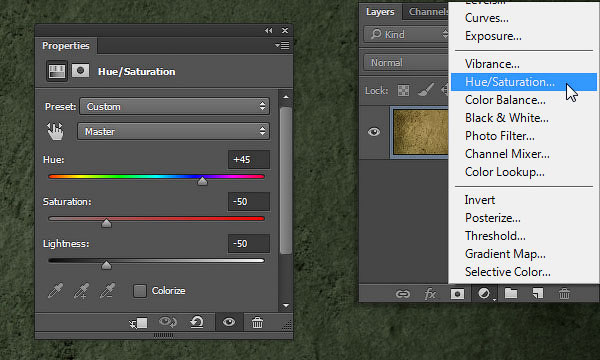
Task: Activate the on-image targeted adjustment hand tool
Action: pos(55,131)
